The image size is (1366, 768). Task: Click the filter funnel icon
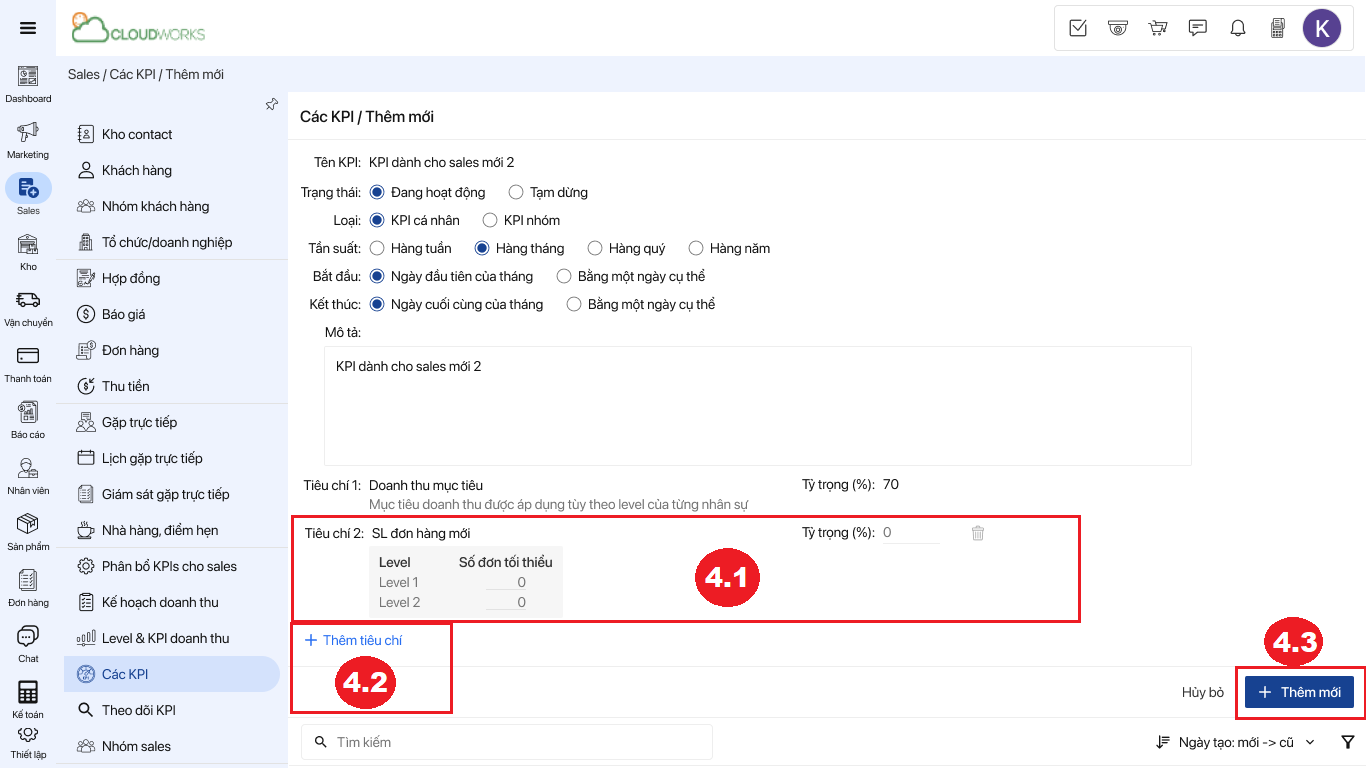(1348, 742)
